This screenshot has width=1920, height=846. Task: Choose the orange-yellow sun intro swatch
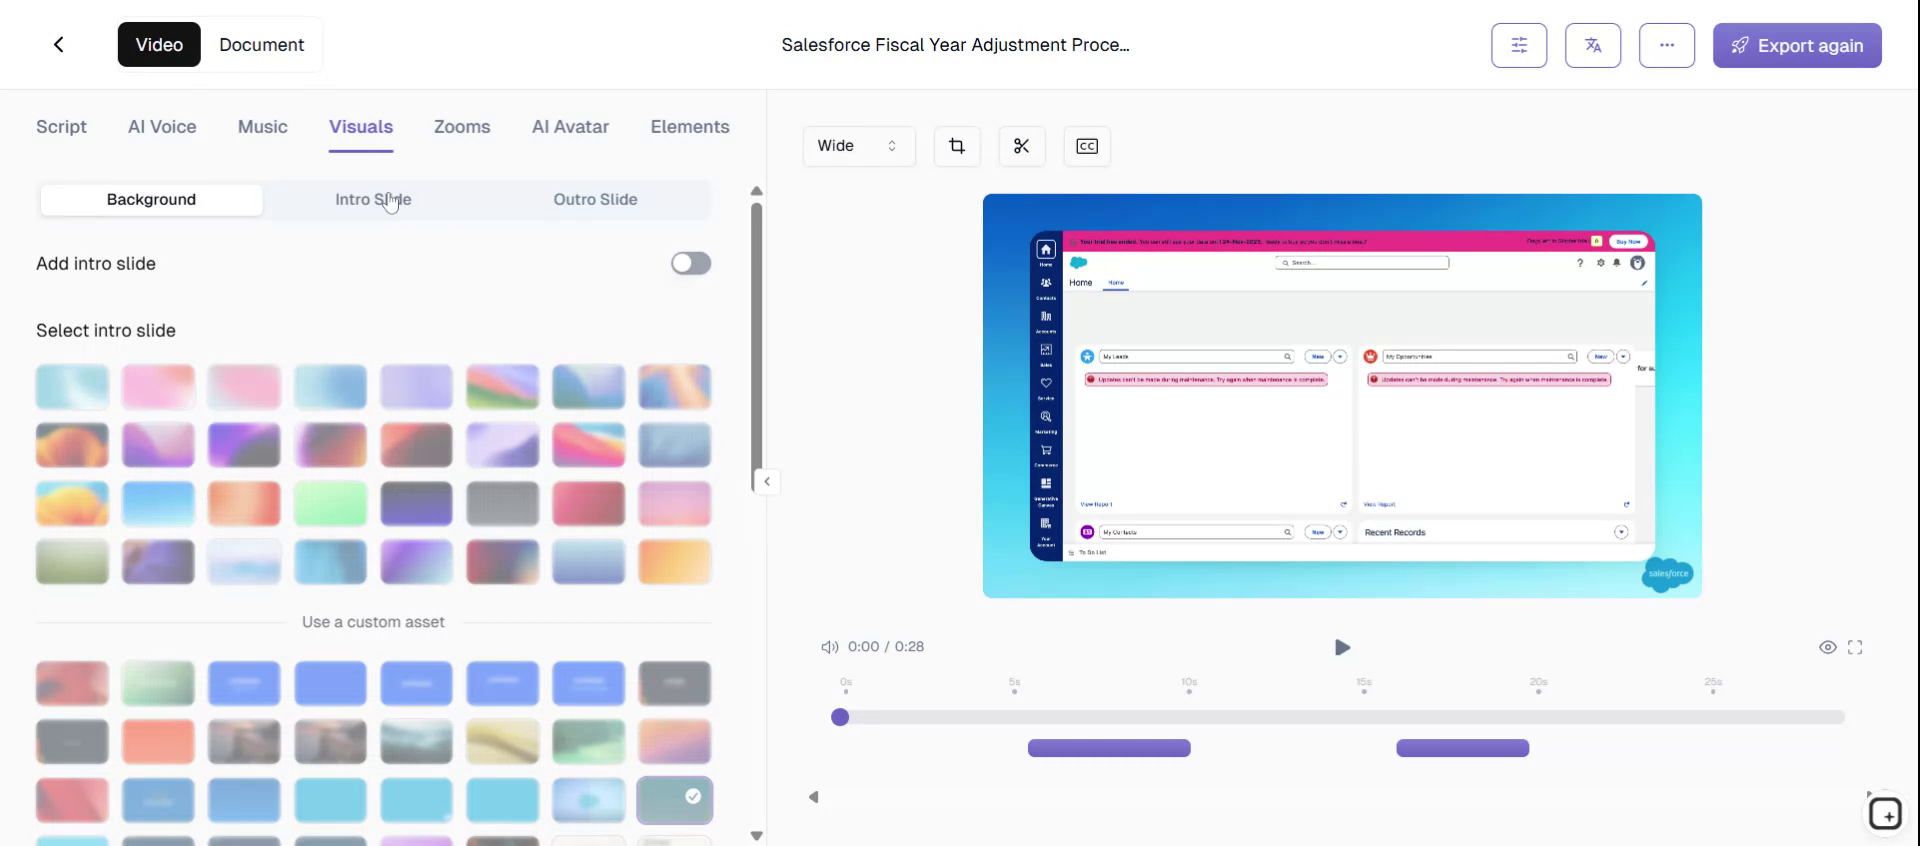pyautogui.click(x=72, y=503)
